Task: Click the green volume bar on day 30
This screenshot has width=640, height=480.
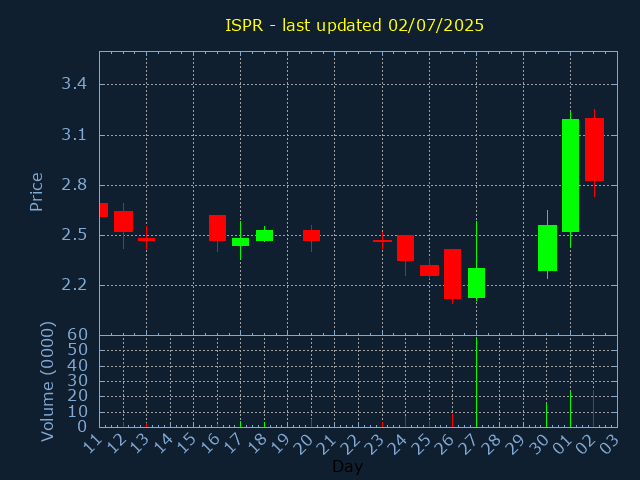Action: (547, 415)
